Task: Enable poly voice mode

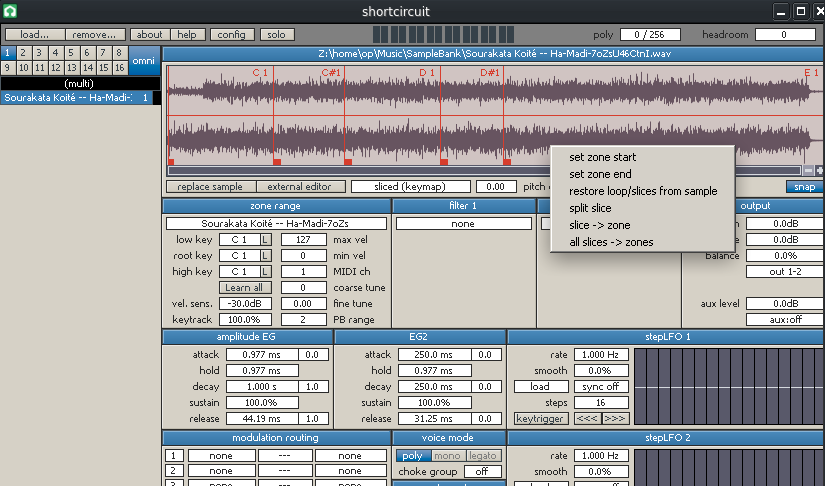Action: (412, 455)
